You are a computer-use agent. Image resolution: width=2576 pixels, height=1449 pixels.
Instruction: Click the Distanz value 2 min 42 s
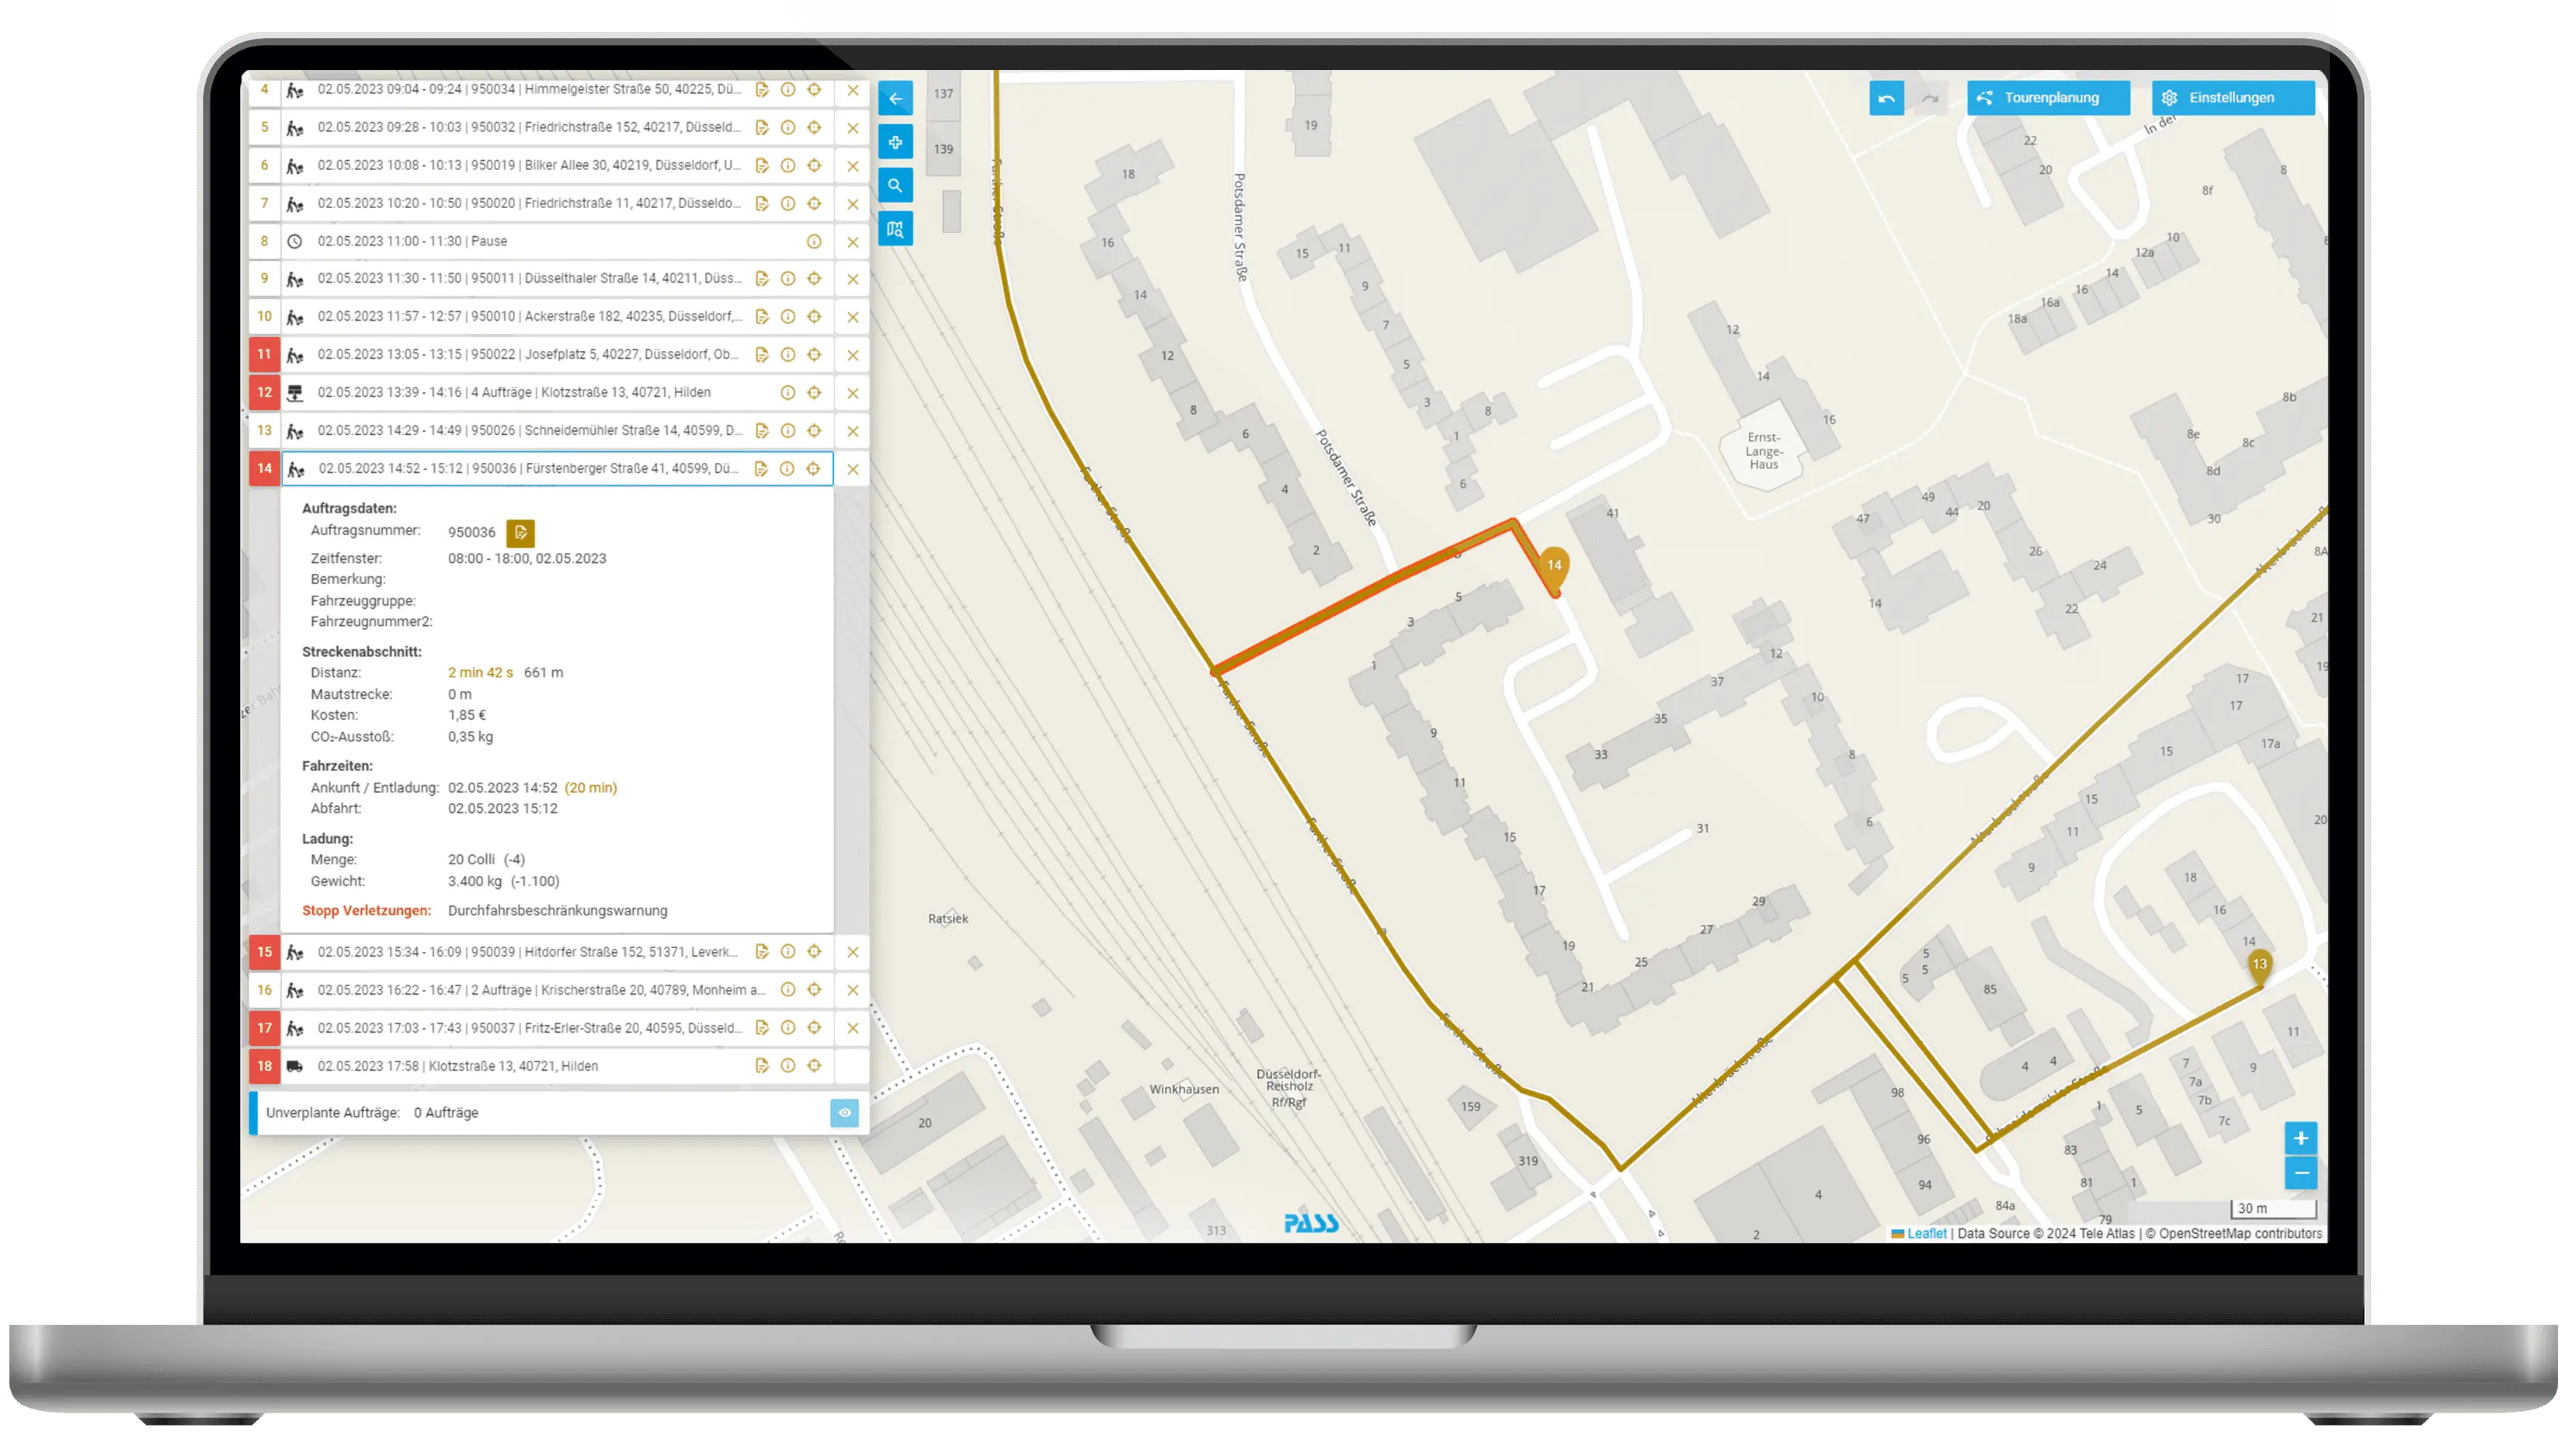480,673
